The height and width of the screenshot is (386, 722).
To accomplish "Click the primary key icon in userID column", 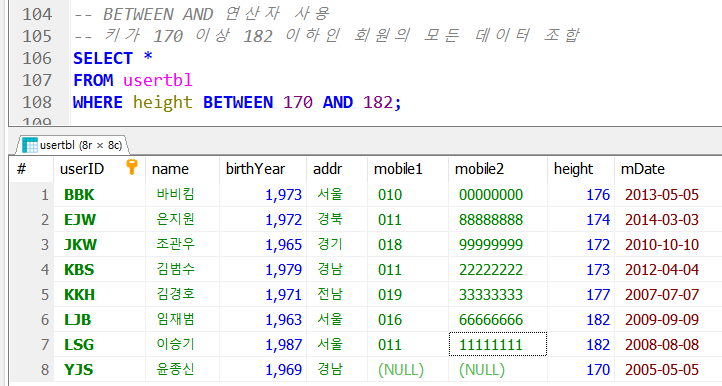I will [x=132, y=167].
